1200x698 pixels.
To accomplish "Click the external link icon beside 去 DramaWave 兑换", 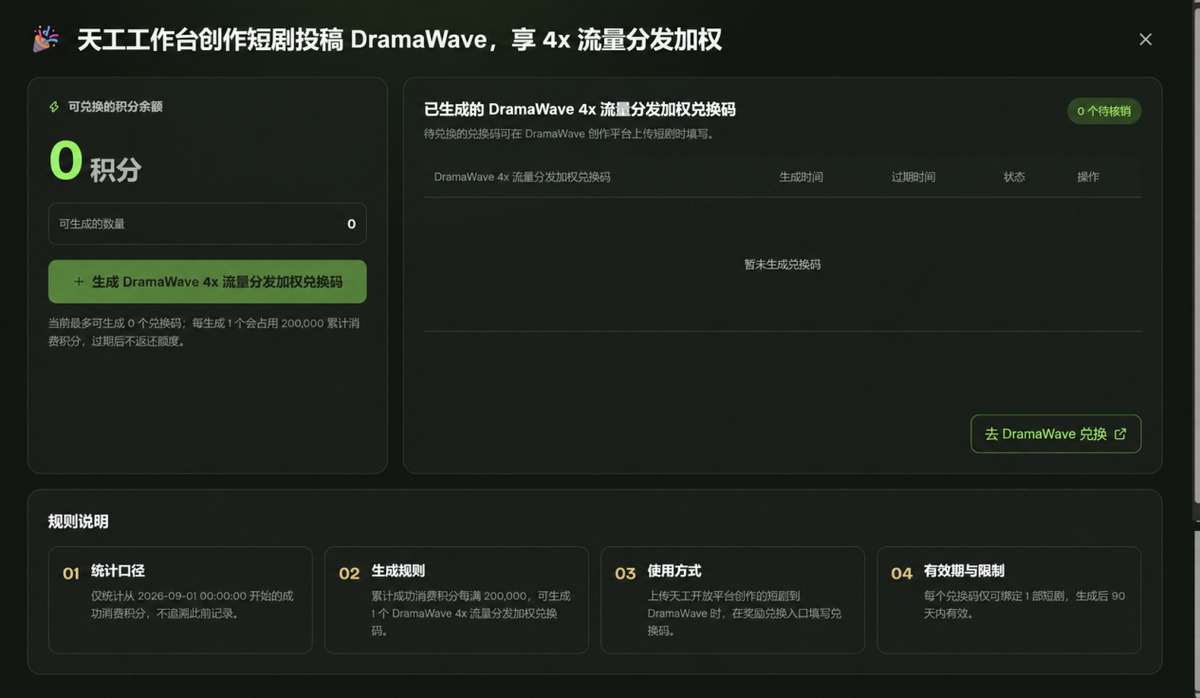I will [1120, 434].
